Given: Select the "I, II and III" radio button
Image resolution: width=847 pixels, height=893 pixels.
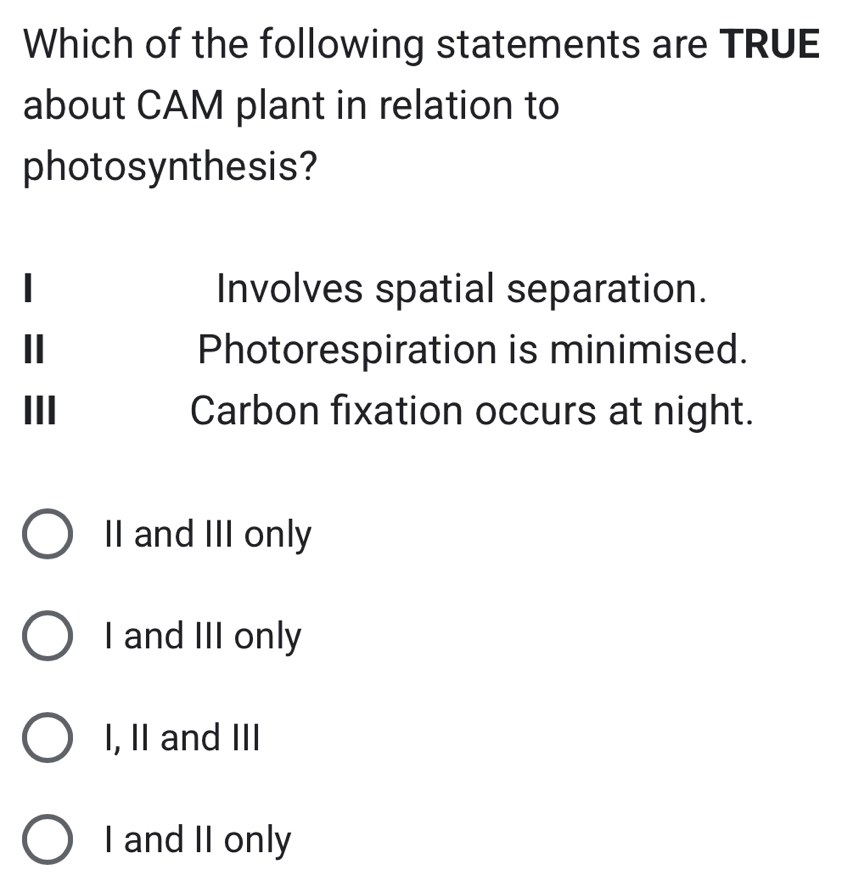Looking at the screenshot, I should click(x=46, y=738).
